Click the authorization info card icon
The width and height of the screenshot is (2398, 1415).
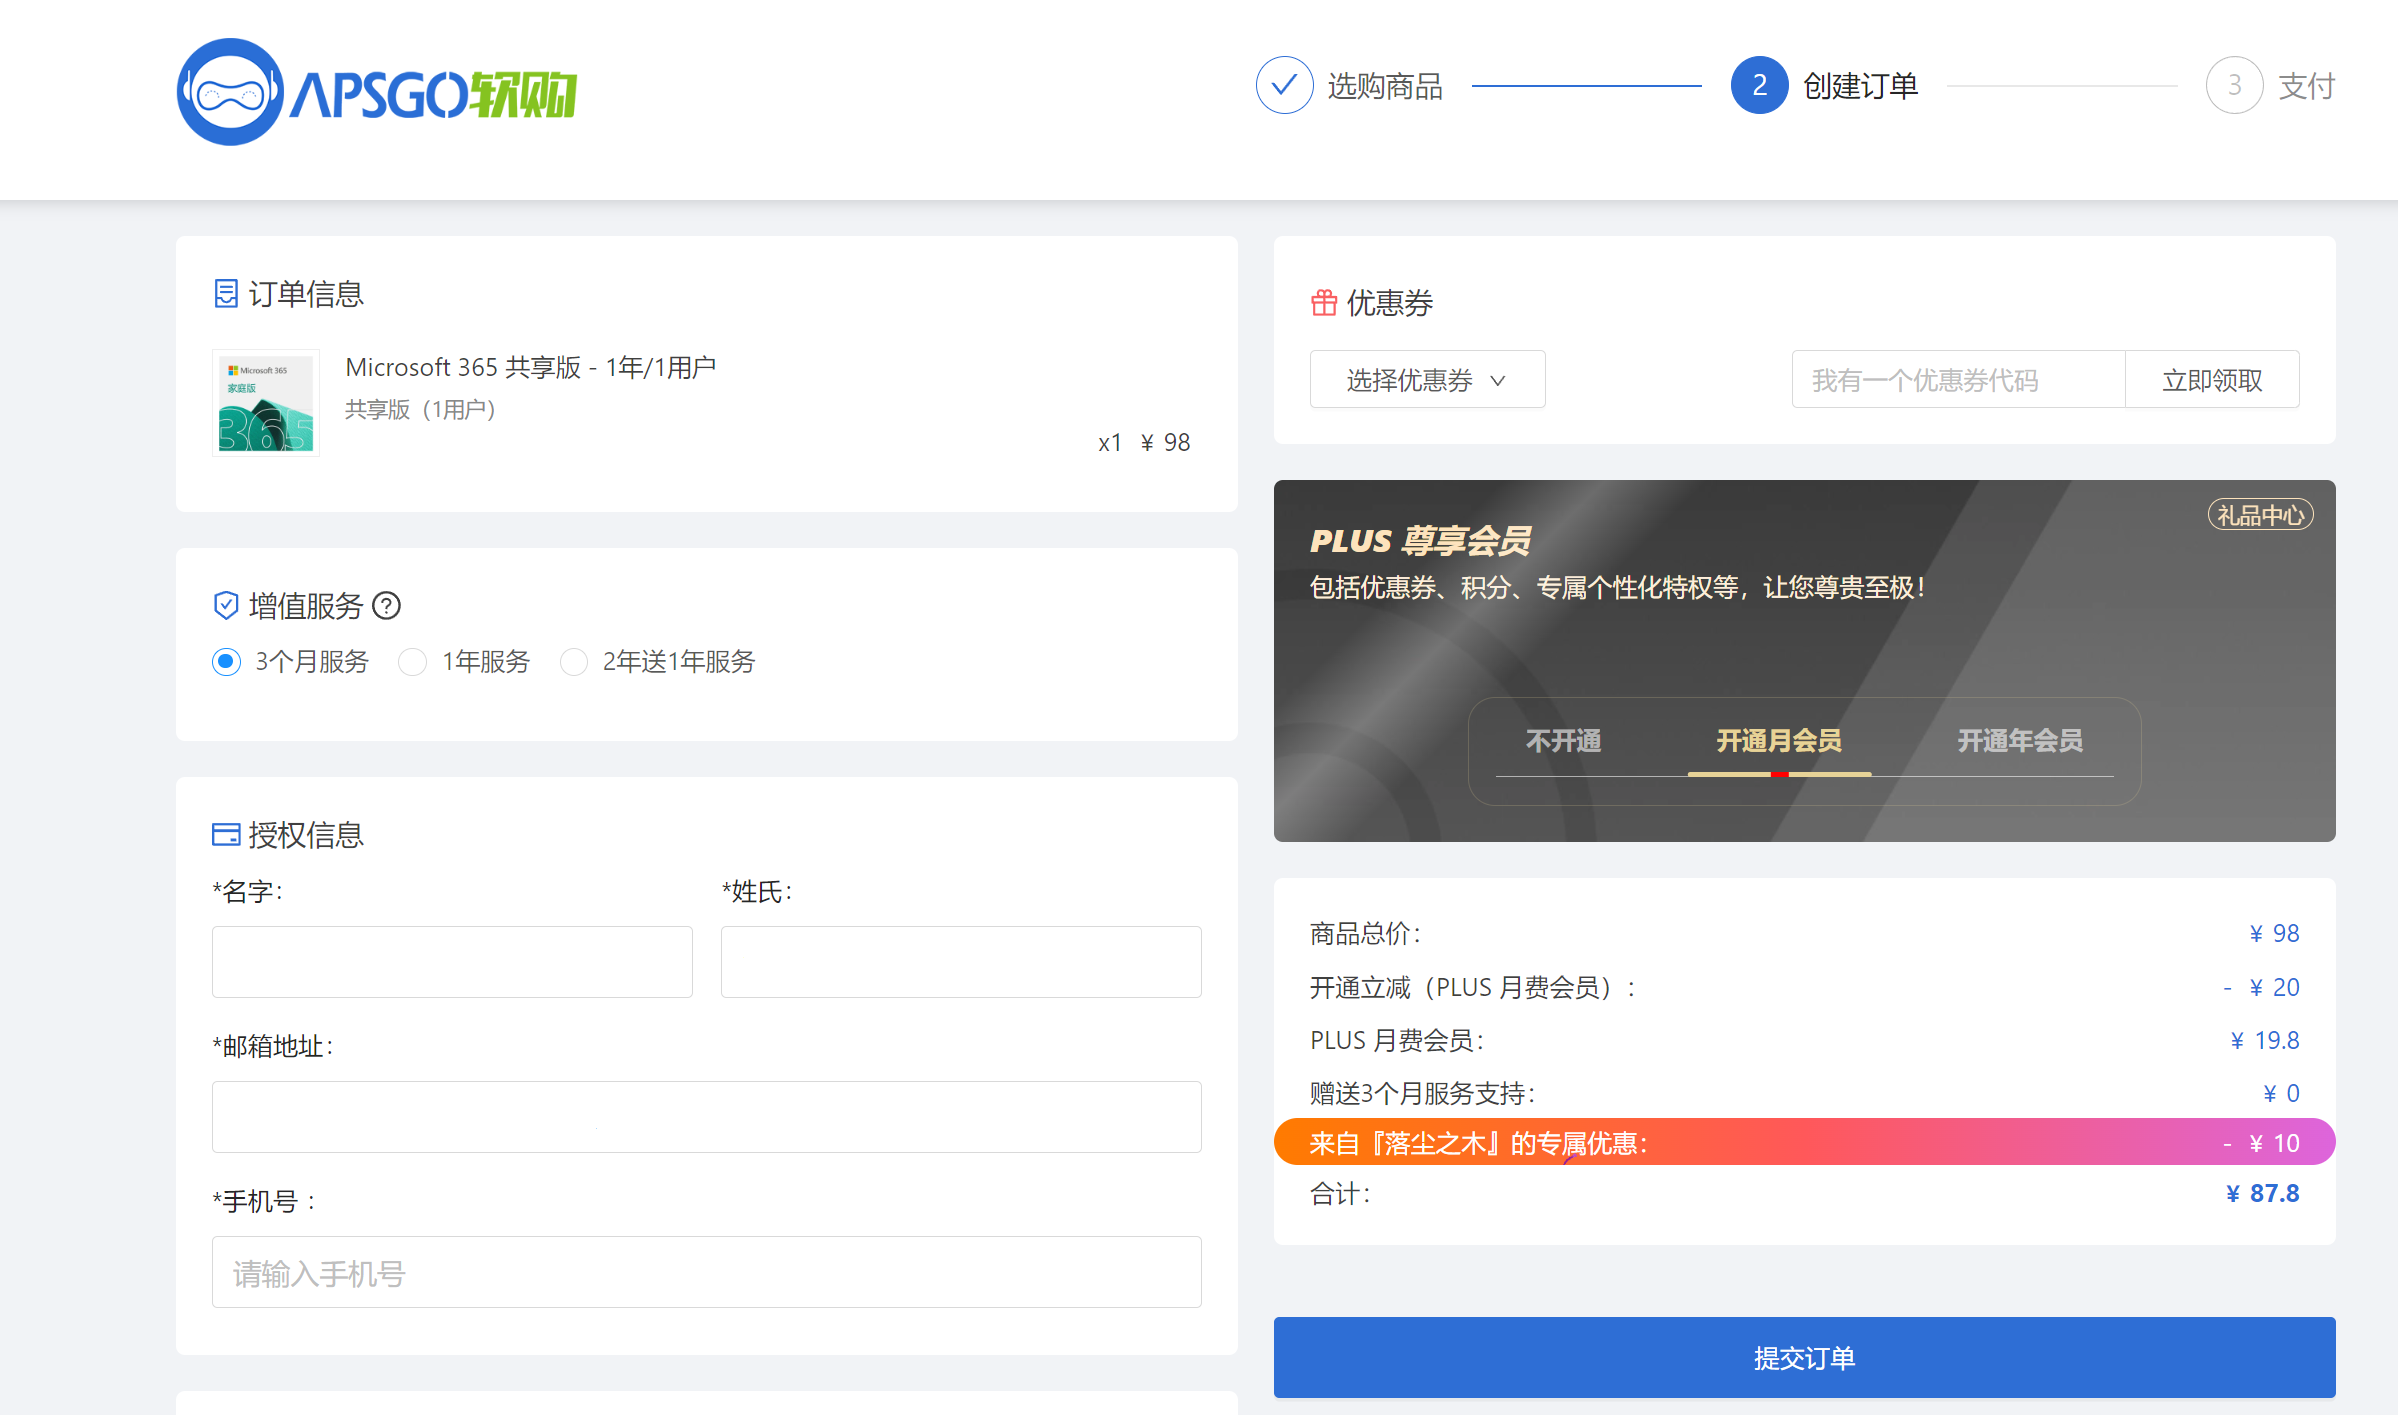coord(226,834)
